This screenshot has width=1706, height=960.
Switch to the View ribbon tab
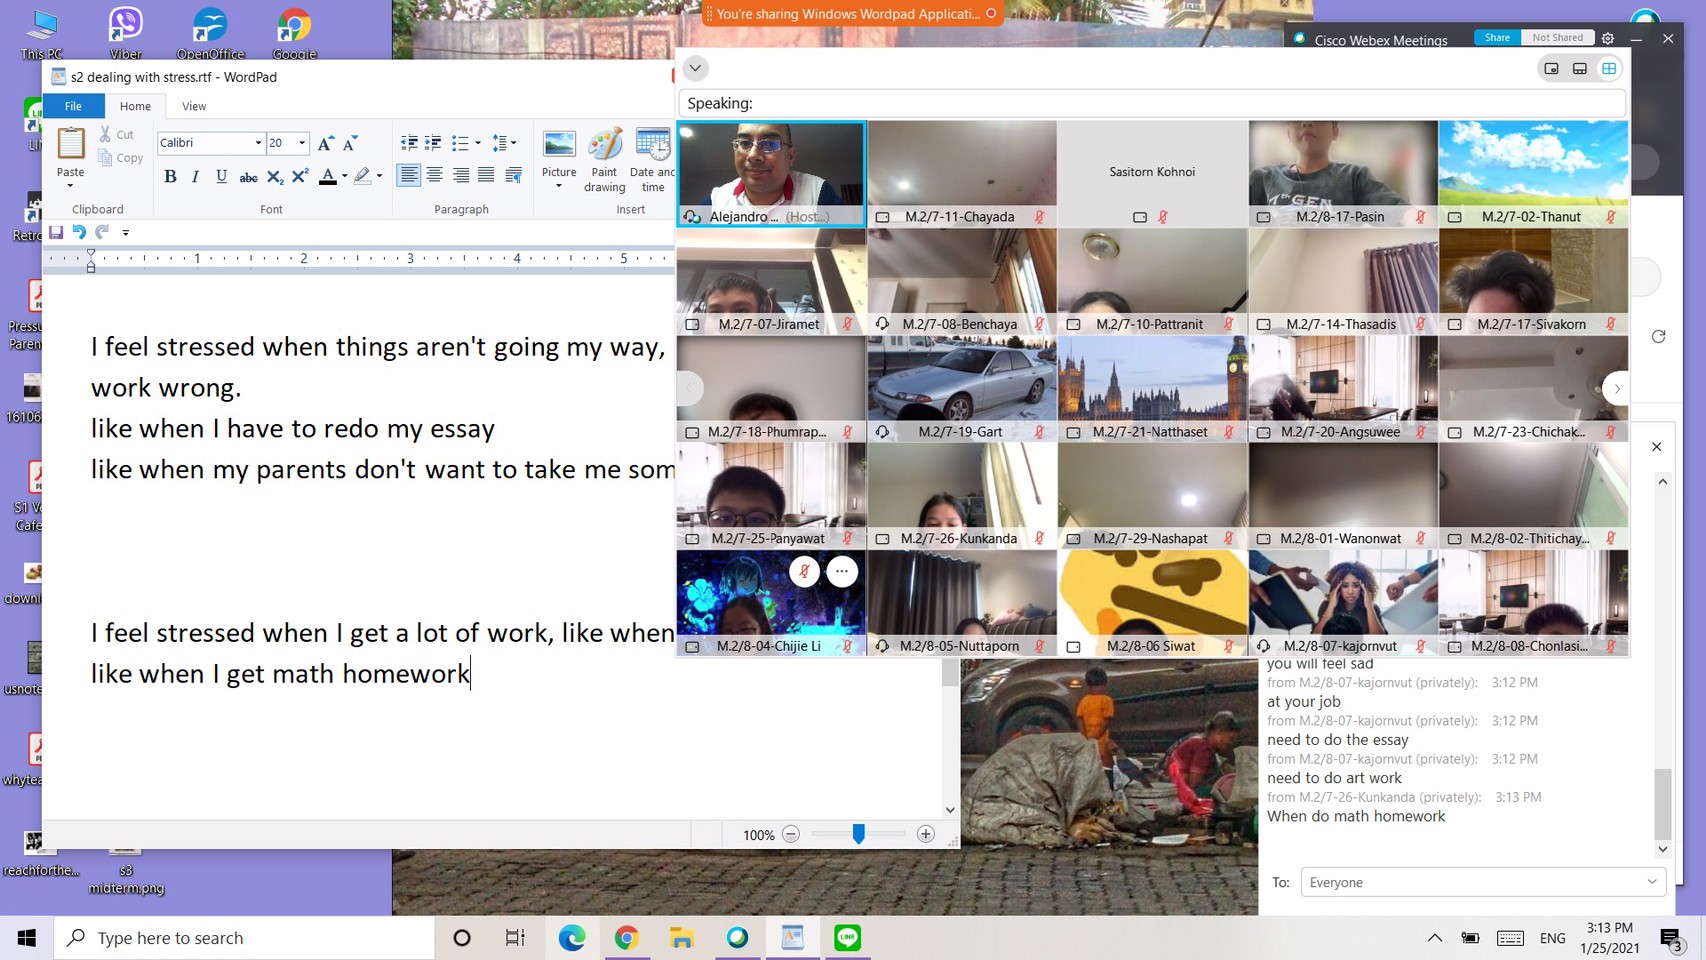[194, 106]
